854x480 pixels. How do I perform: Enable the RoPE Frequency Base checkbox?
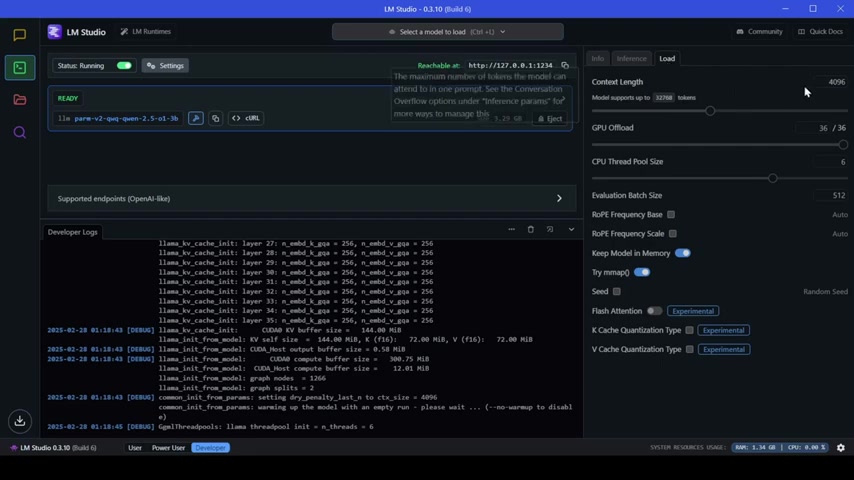point(671,215)
